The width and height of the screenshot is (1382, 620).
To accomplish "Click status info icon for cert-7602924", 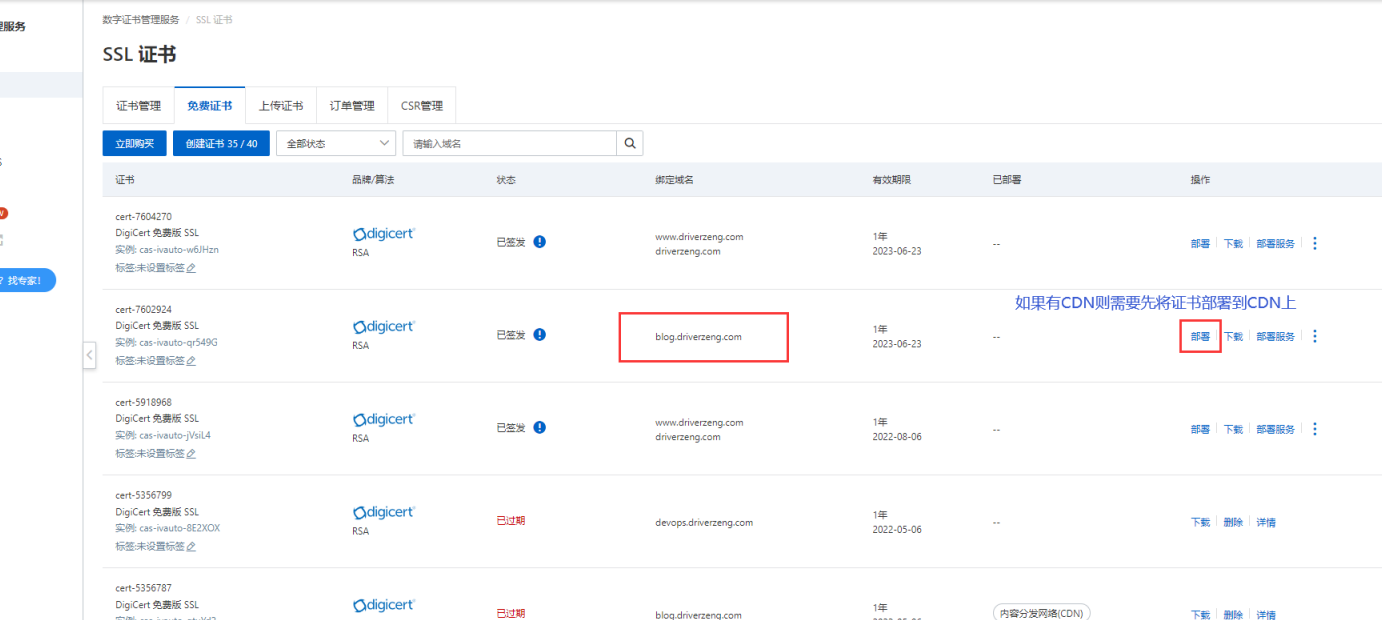I will 540,335.
